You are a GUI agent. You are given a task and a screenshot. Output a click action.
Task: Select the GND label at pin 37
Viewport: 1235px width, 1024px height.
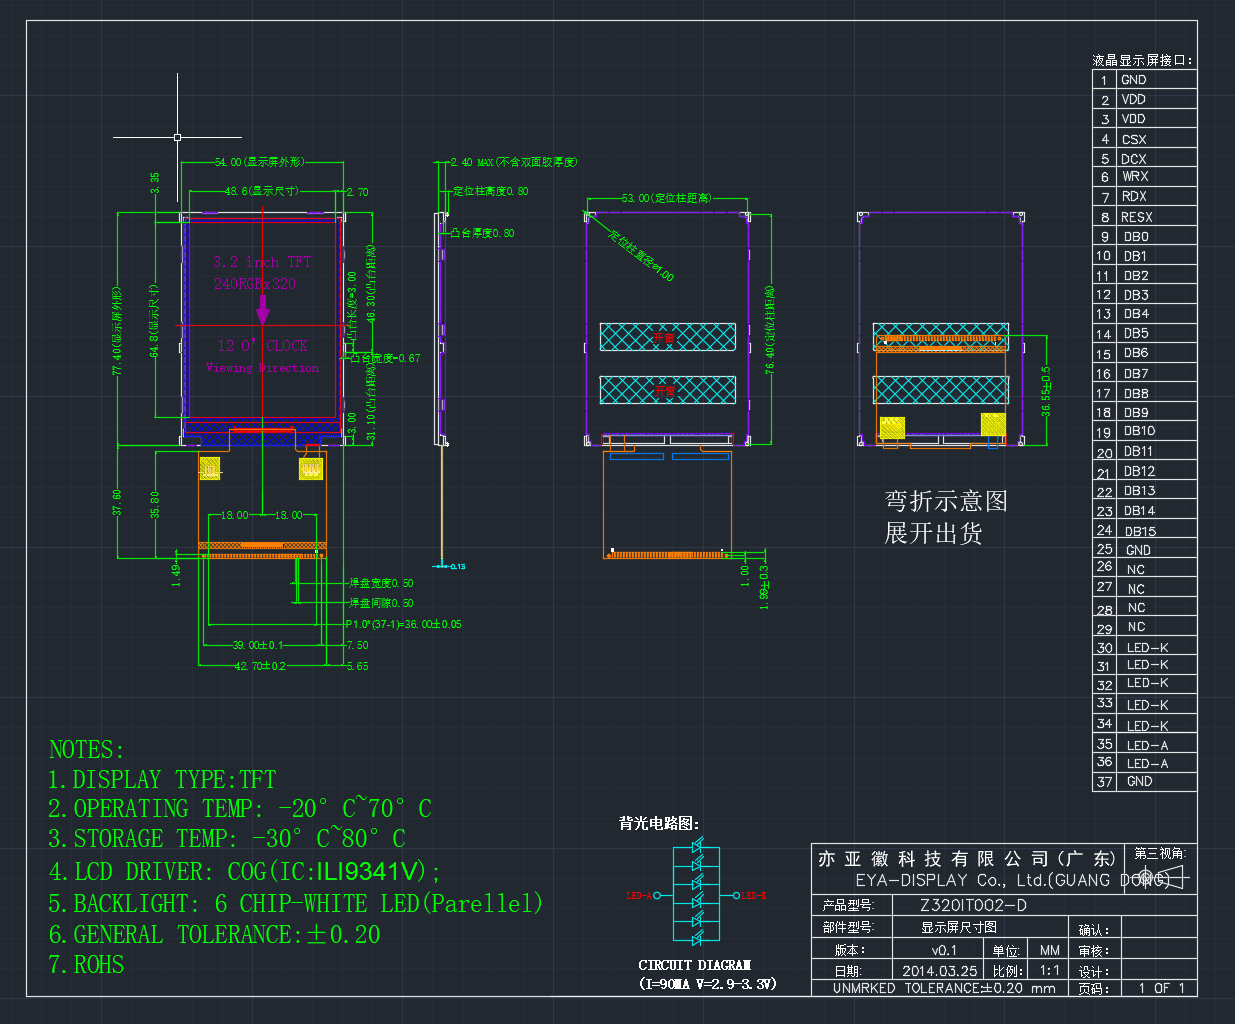click(1139, 781)
